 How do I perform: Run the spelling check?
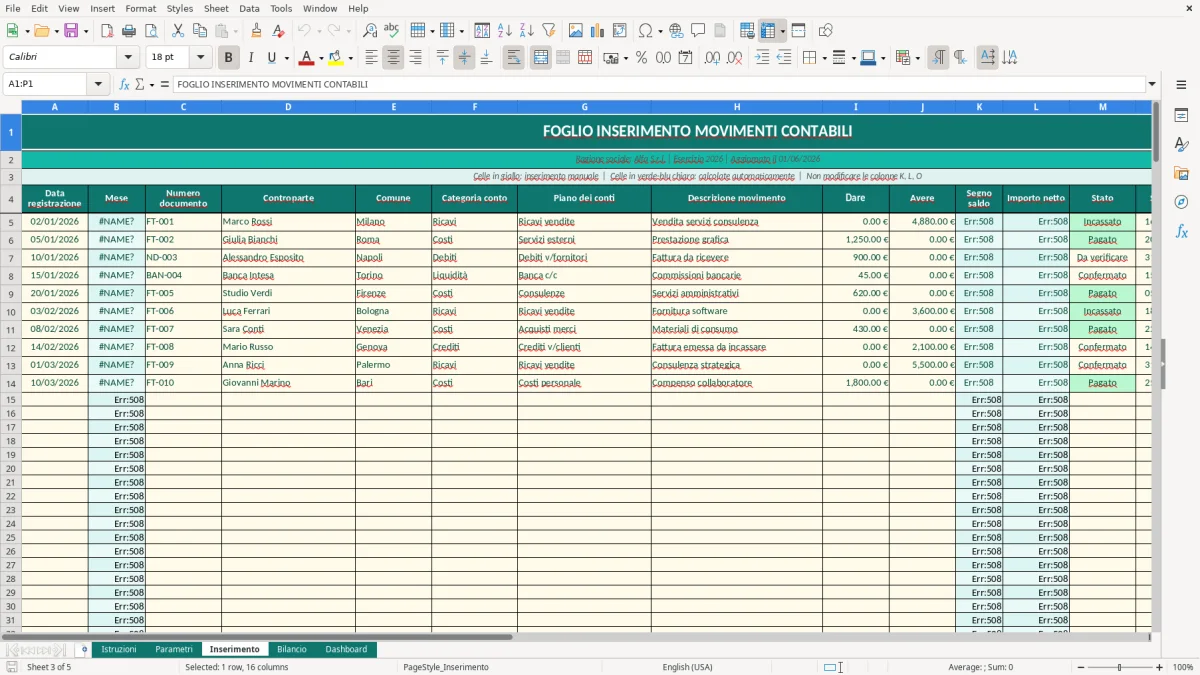click(x=392, y=31)
